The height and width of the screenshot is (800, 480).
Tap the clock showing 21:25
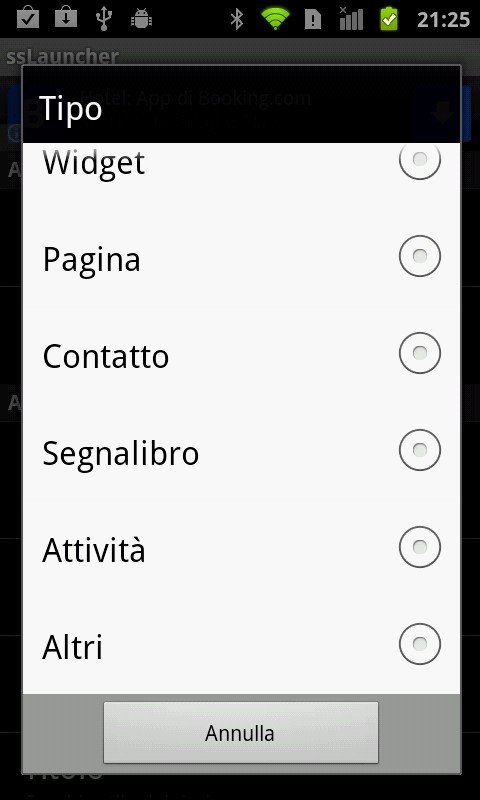click(x=443, y=19)
